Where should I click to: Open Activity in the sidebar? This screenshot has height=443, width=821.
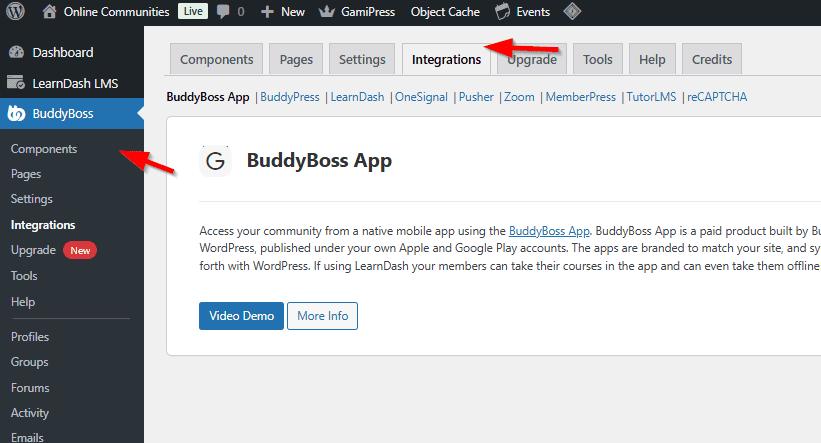pyautogui.click(x=30, y=413)
